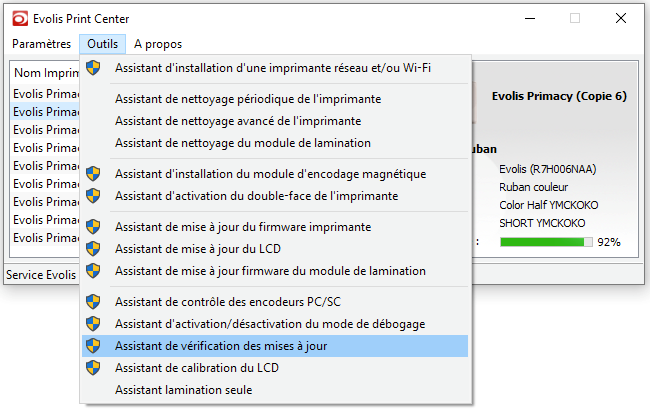This screenshot has width=650, height=412.
Task: Click shield icon beside lamination firmware update assistant
Action: [x=93, y=271]
